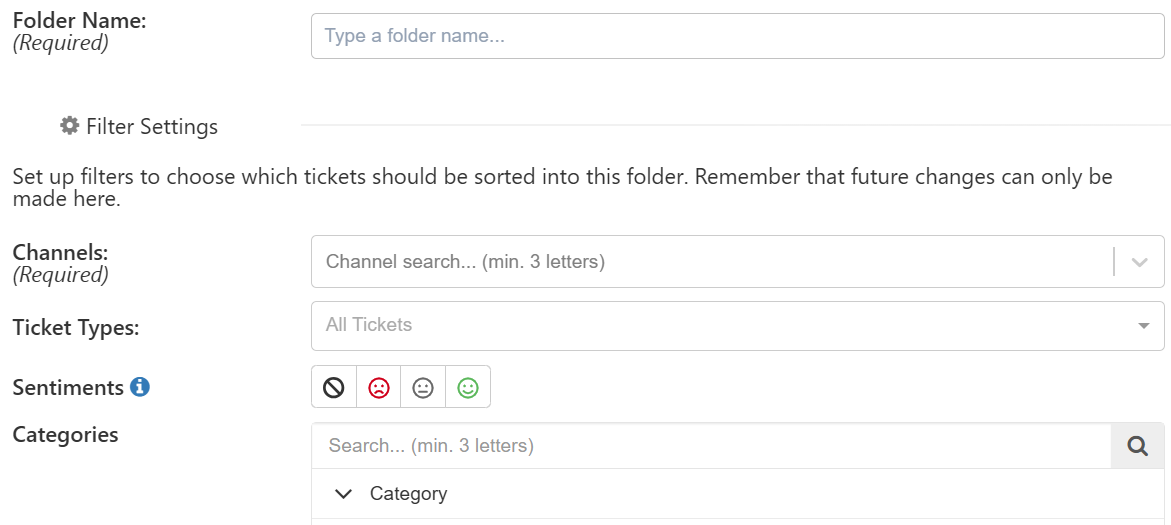The width and height of the screenshot is (1171, 525).
Task: Click the Folder Name label
Action: [79, 21]
